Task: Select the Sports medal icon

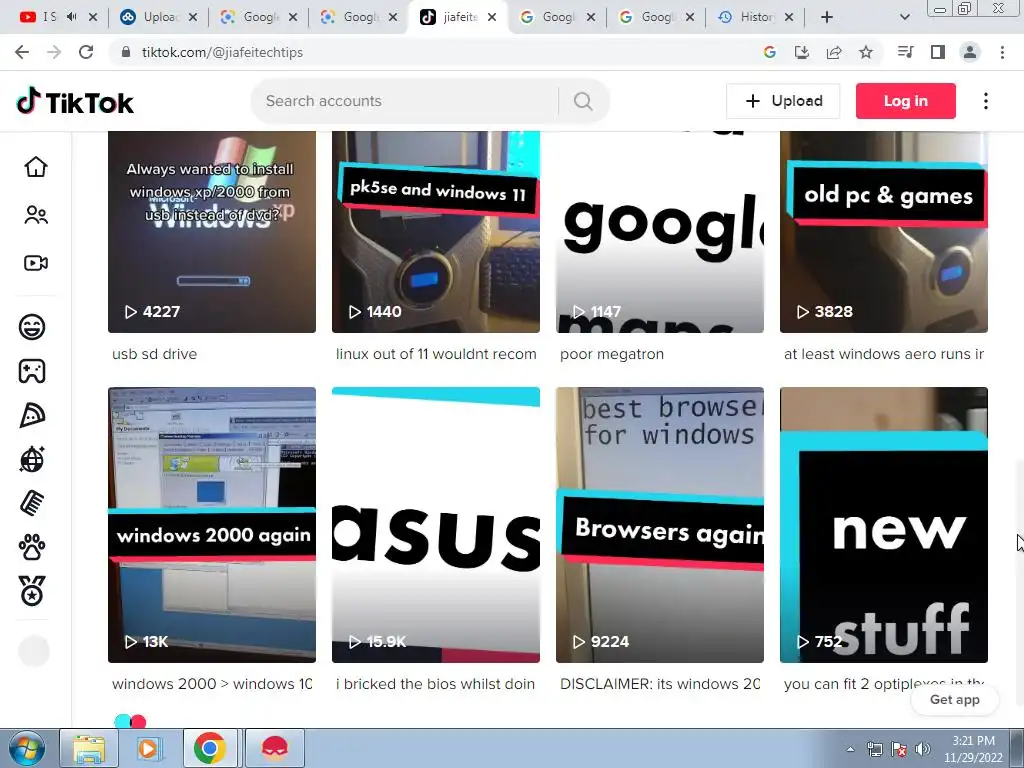Action: coord(32,591)
